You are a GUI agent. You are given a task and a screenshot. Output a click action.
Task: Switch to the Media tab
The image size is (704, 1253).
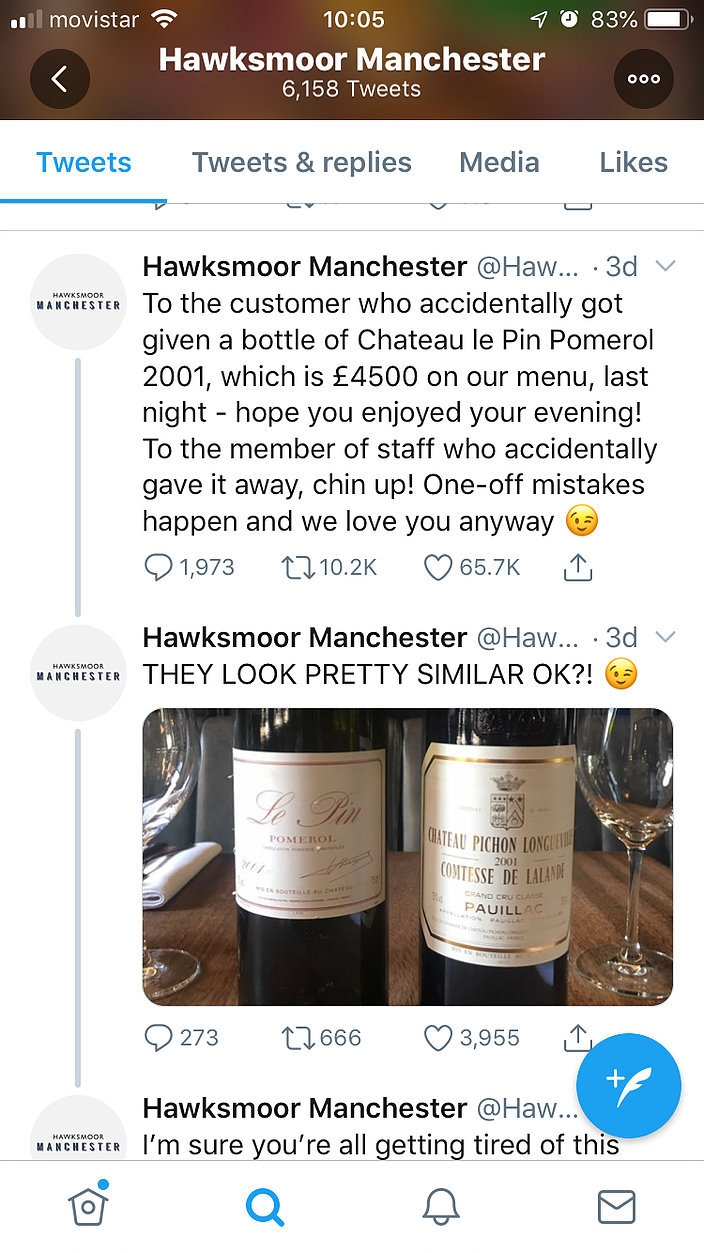point(499,162)
